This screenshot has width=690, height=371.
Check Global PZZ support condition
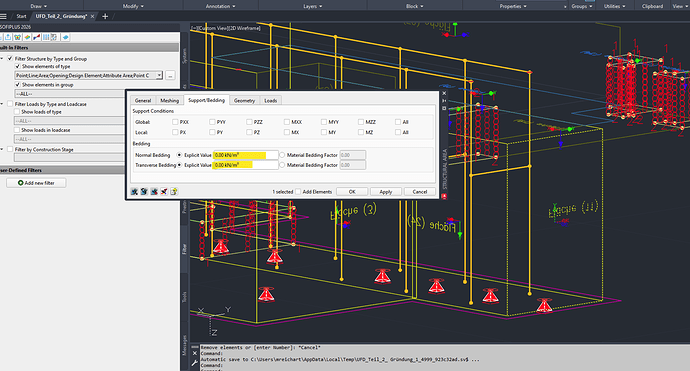(x=249, y=122)
